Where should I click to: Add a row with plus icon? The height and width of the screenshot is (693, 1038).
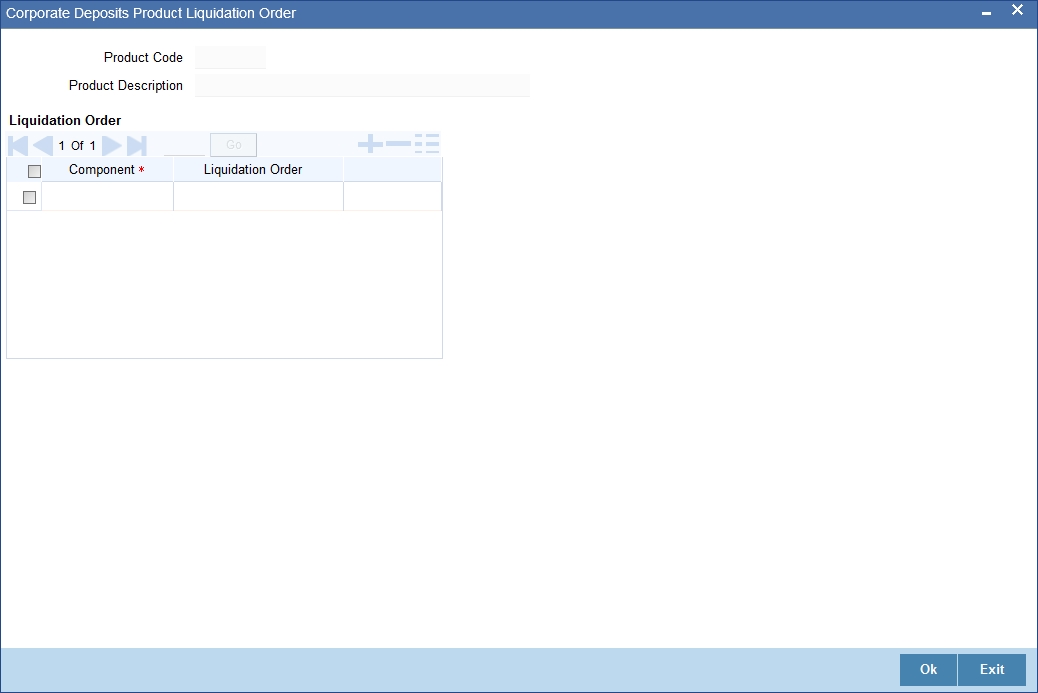click(370, 144)
